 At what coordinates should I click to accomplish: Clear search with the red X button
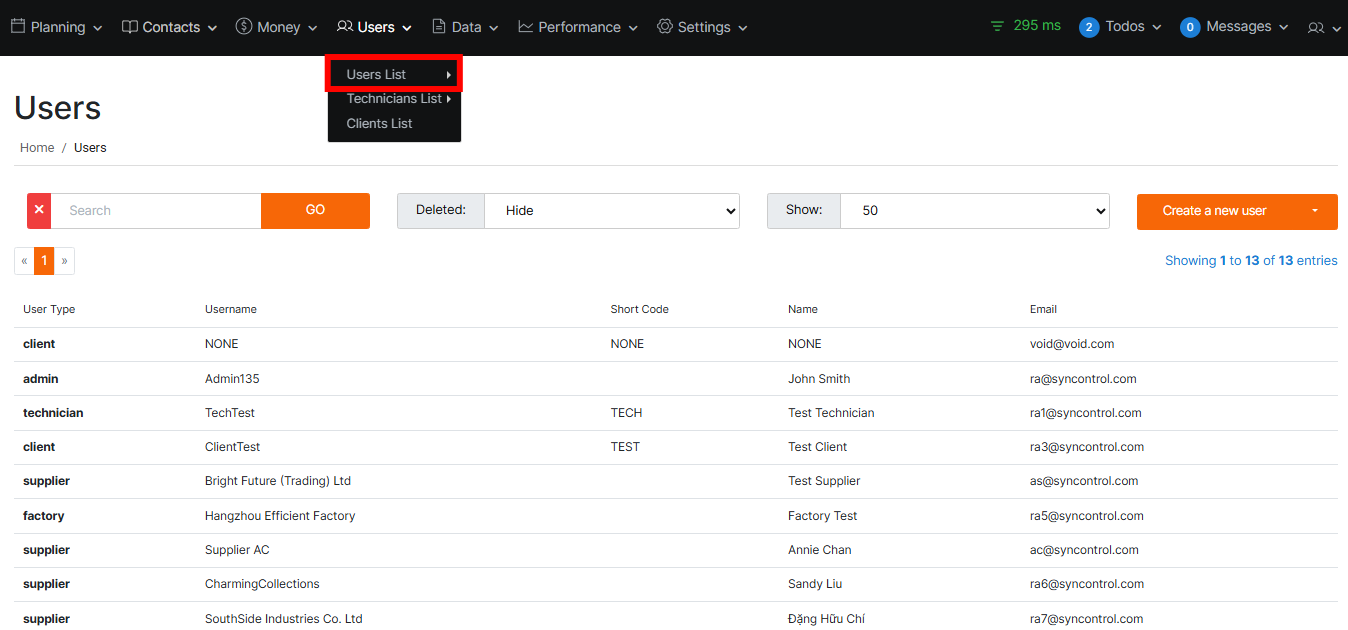pos(39,211)
